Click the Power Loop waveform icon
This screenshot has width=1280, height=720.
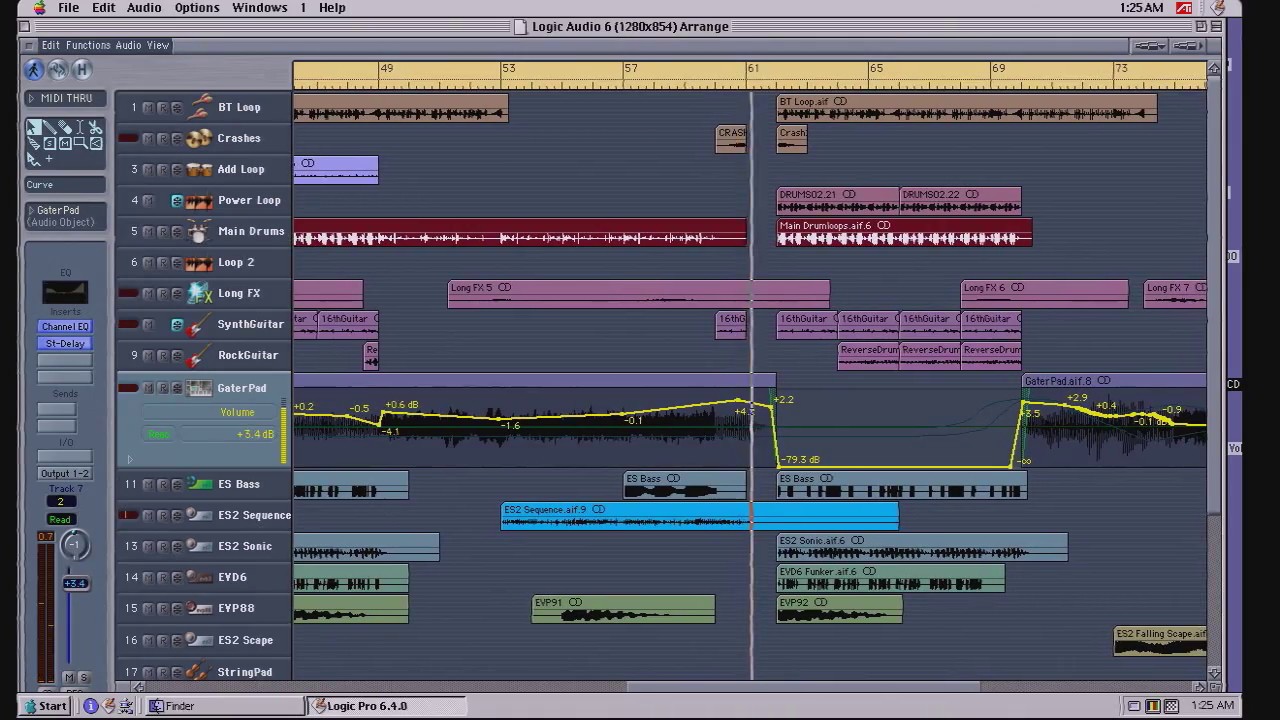point(200,200)
